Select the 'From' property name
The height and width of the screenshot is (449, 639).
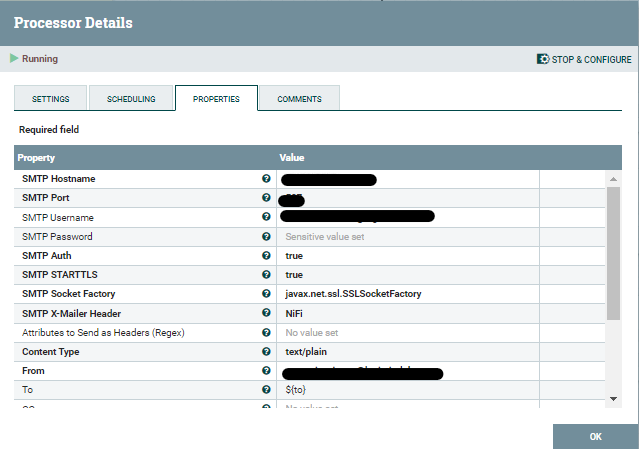(x=33, y=371)
